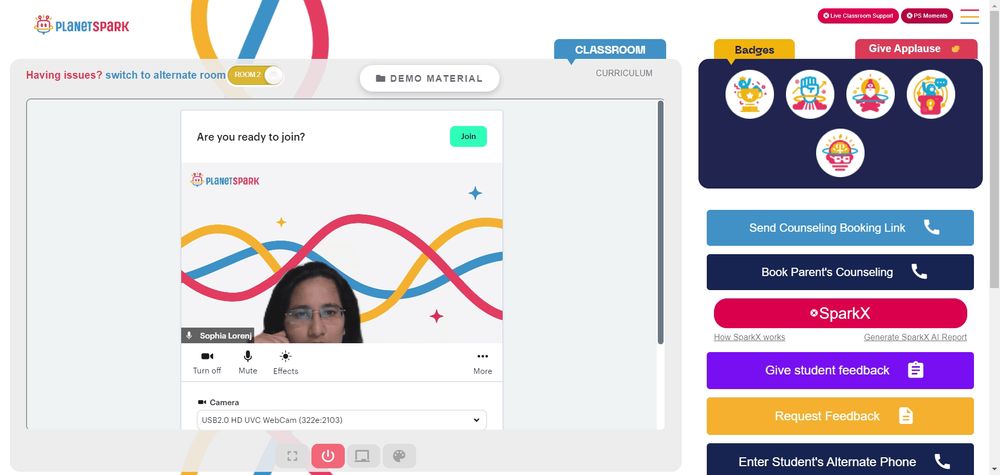Open PS Moments
Image resolution: width=1000 pixels, height=475 pixels.
point(927,16)
